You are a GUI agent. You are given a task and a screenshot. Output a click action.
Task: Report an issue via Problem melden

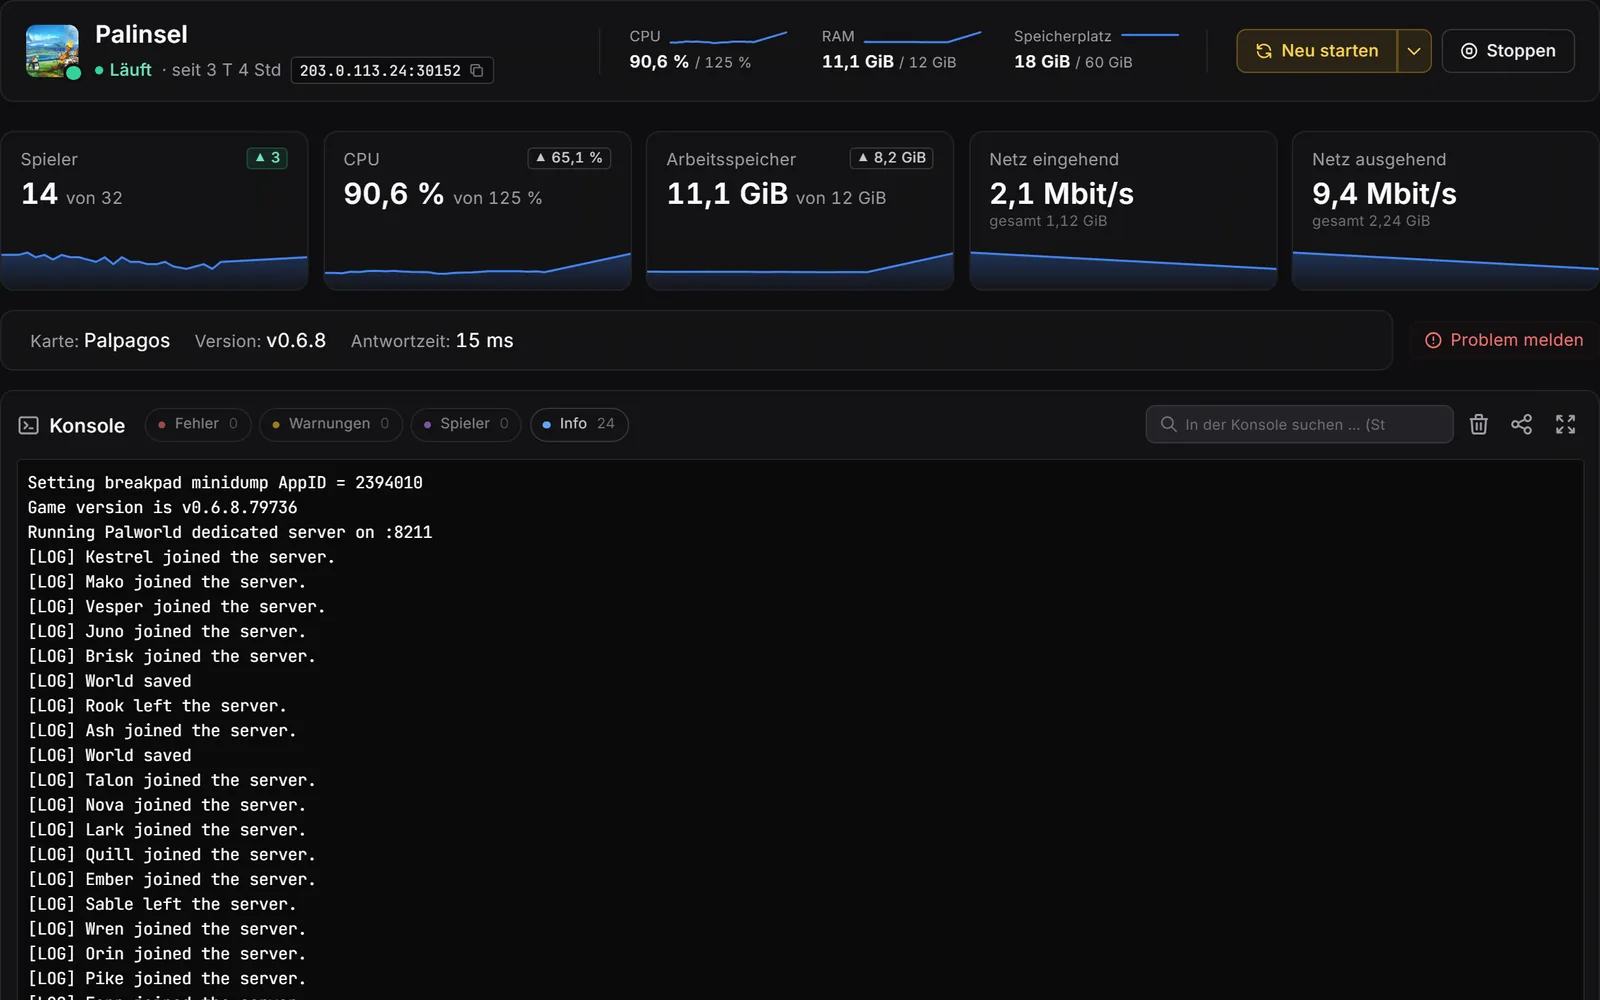tap(1504, 340)
